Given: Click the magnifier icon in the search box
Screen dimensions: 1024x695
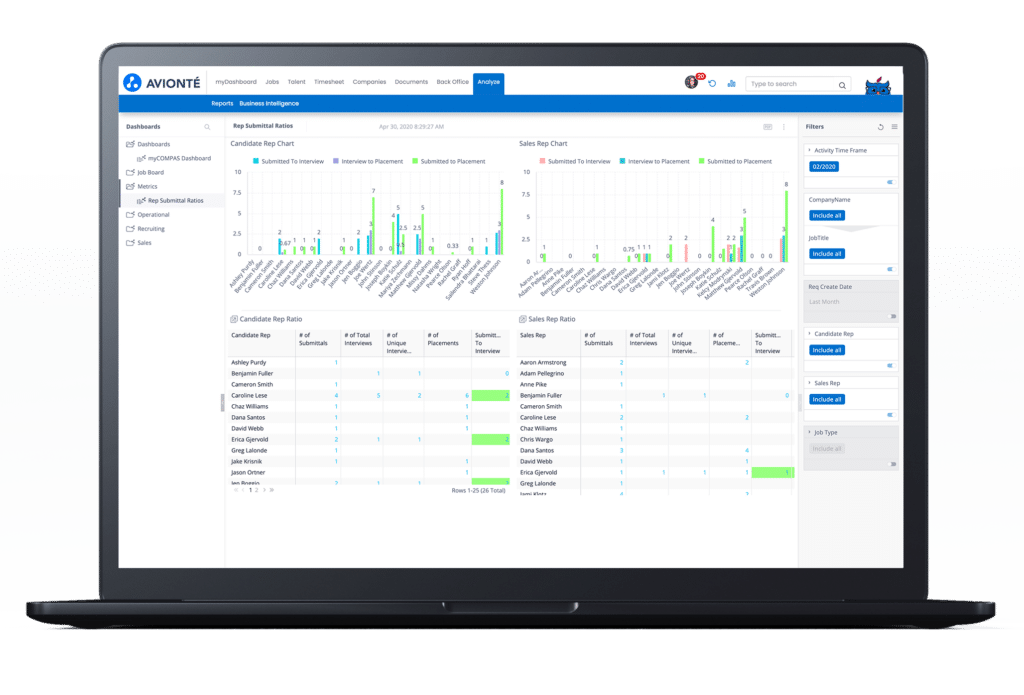Looking at the screenshot, I should 843,85.
